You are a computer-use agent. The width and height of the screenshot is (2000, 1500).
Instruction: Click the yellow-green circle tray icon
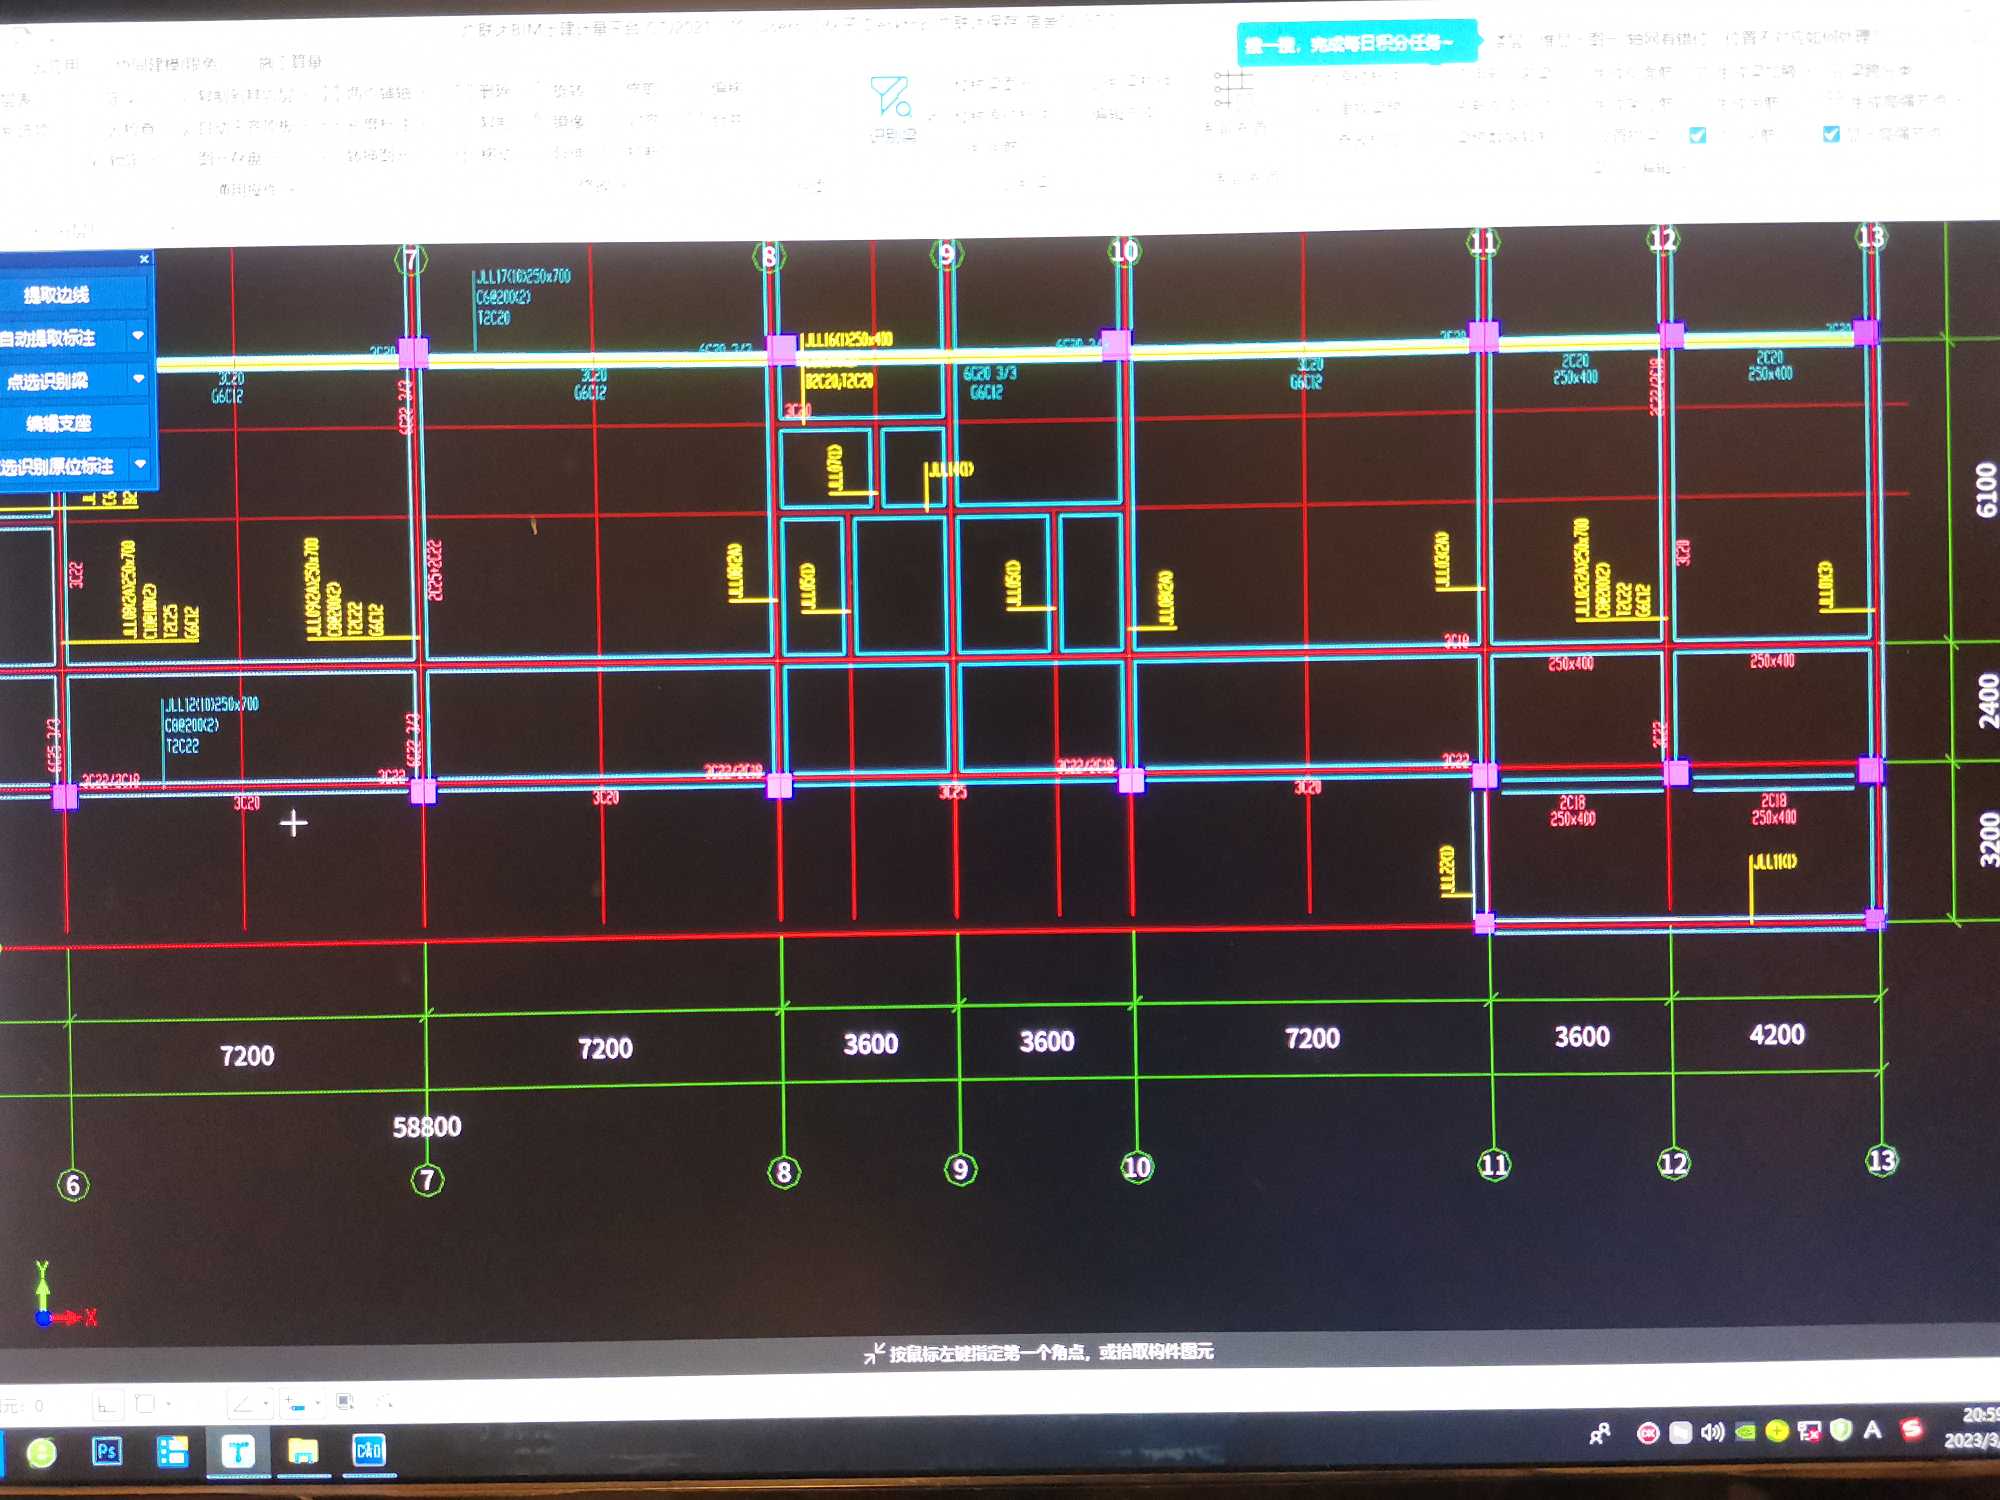coord(1777,1431)
